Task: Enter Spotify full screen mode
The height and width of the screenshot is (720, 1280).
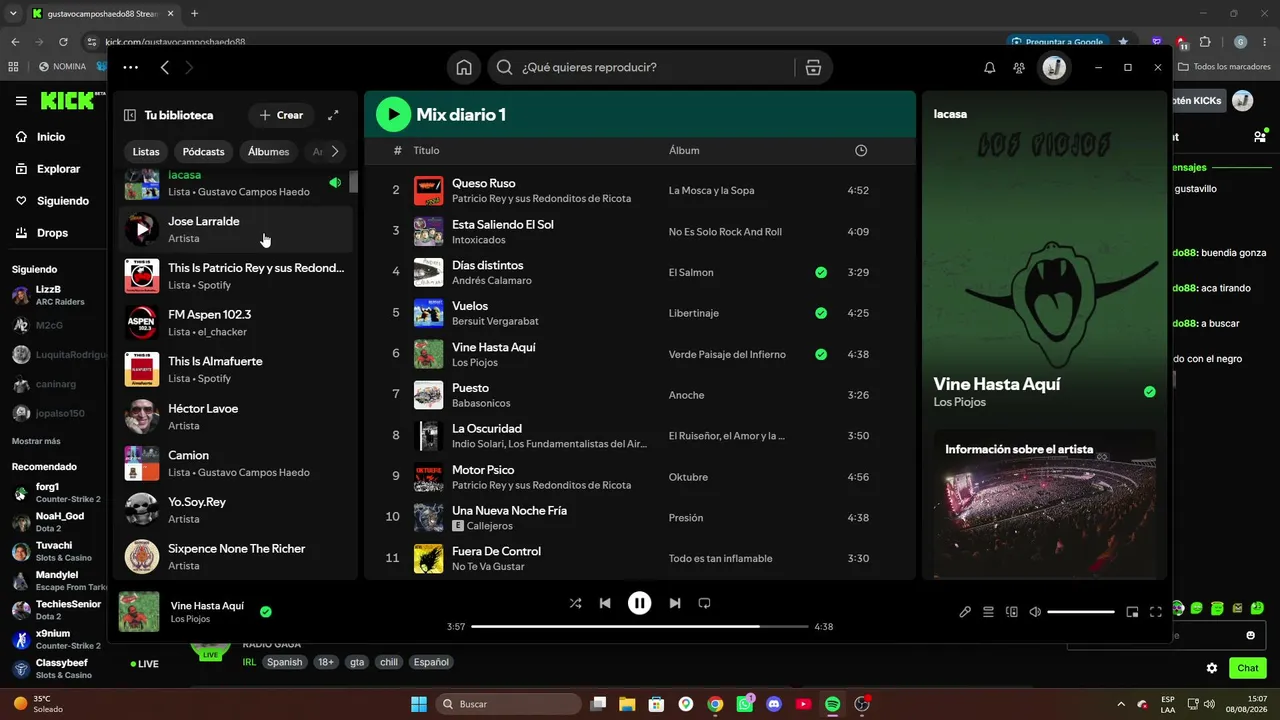Action: coord(1156,612)
